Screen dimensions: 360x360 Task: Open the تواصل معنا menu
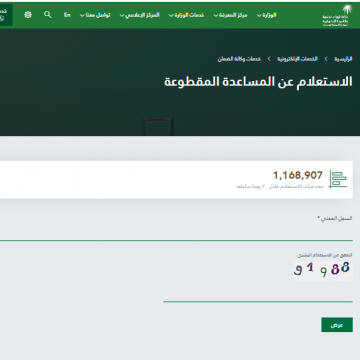click(95, 15)
